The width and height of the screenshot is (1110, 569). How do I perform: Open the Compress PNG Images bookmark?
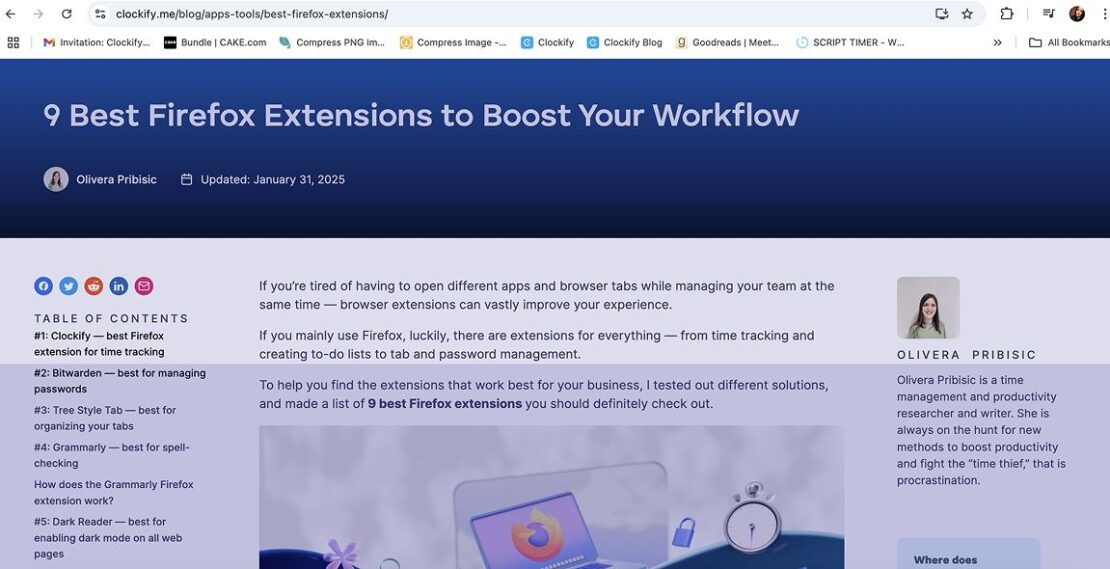pos(332,42)
